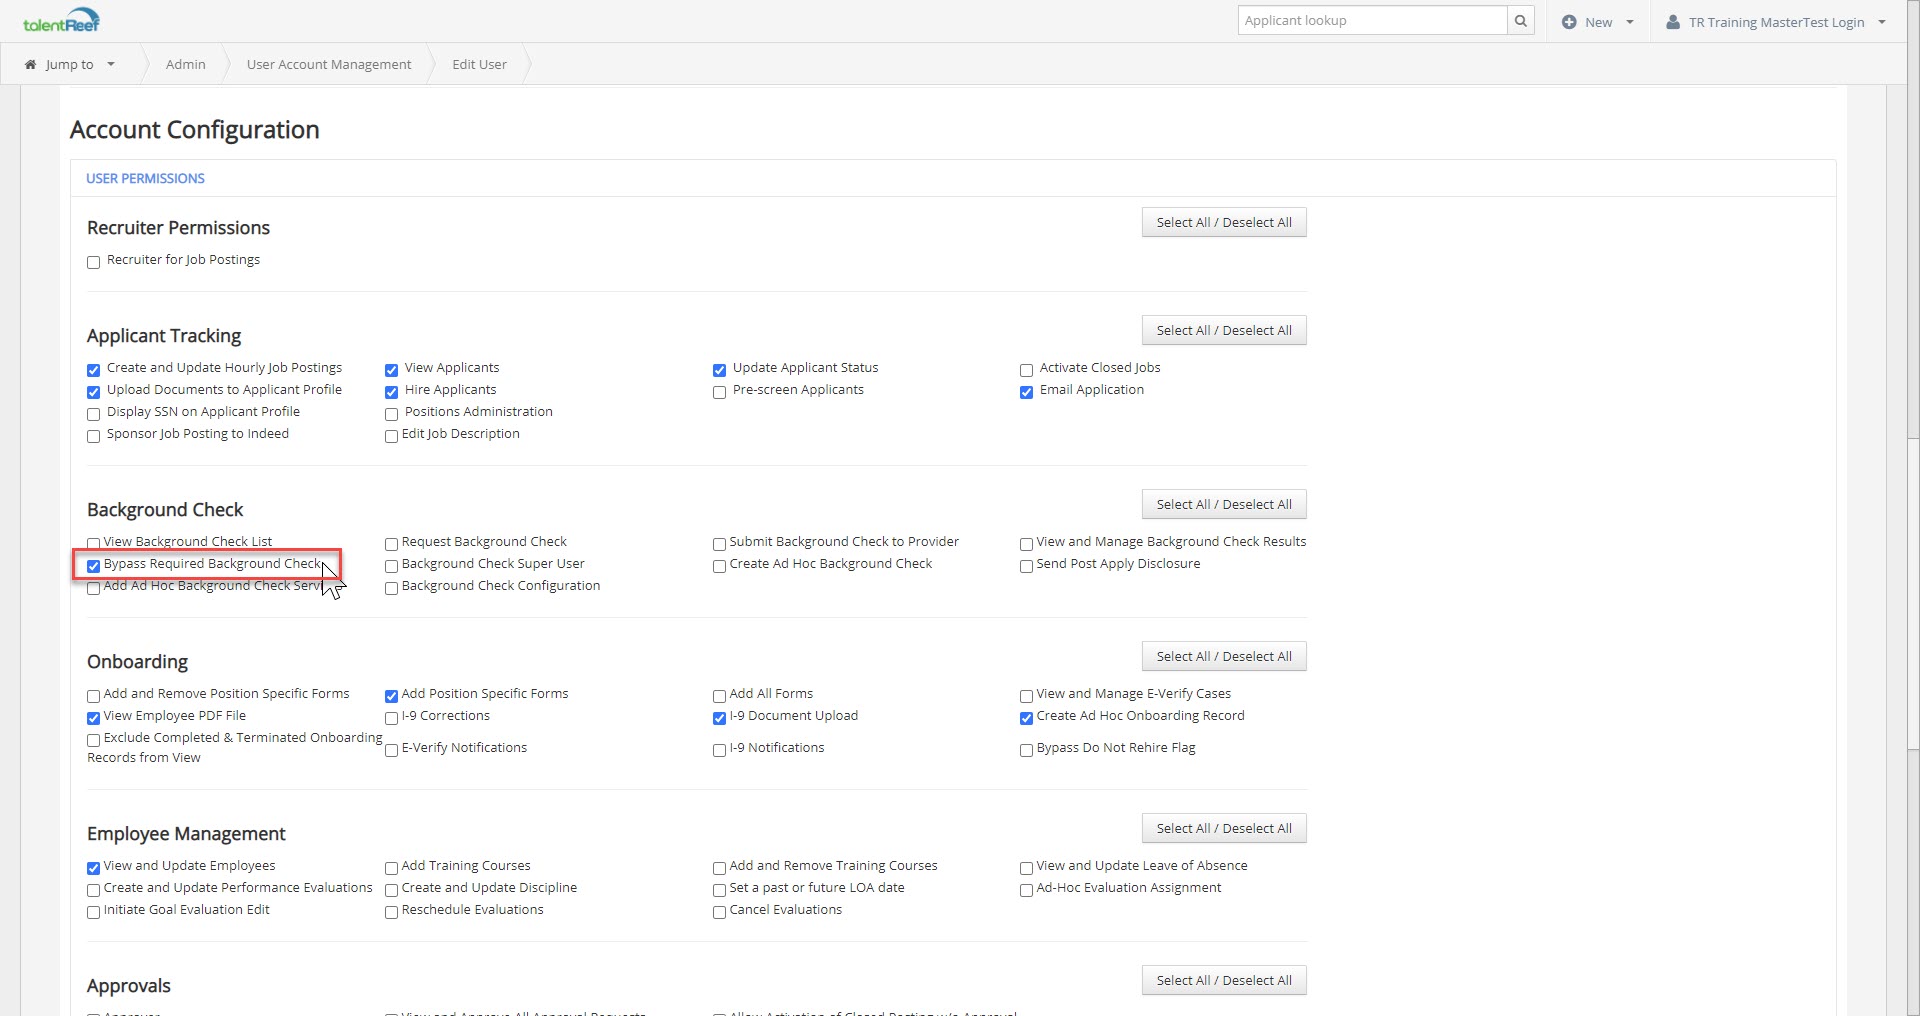
Task: Open the USER PERMISSIONS tab
Action: pyautogui.click(x=145, y=179)
